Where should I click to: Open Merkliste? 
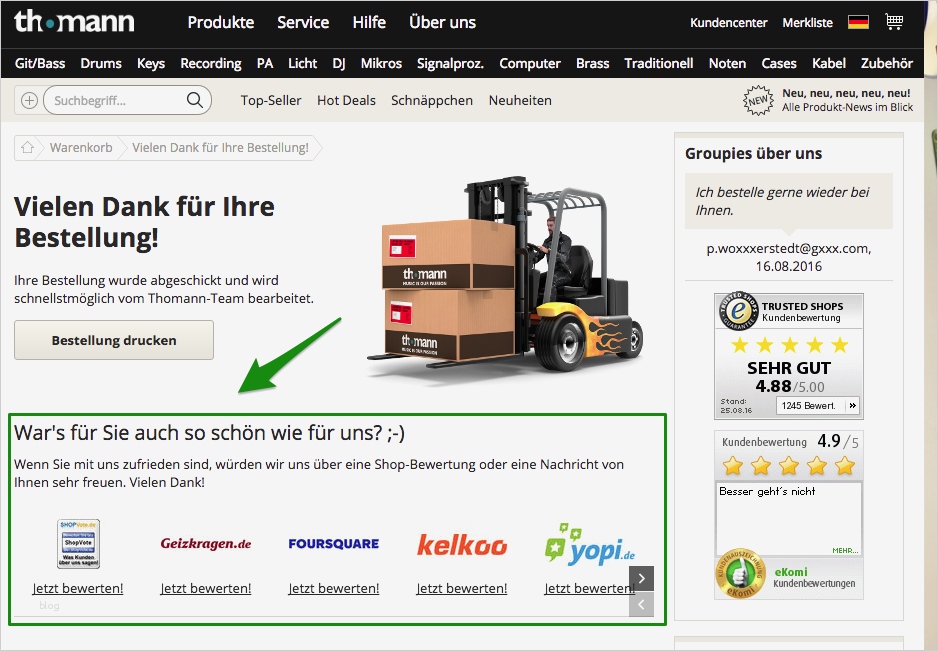808,23
